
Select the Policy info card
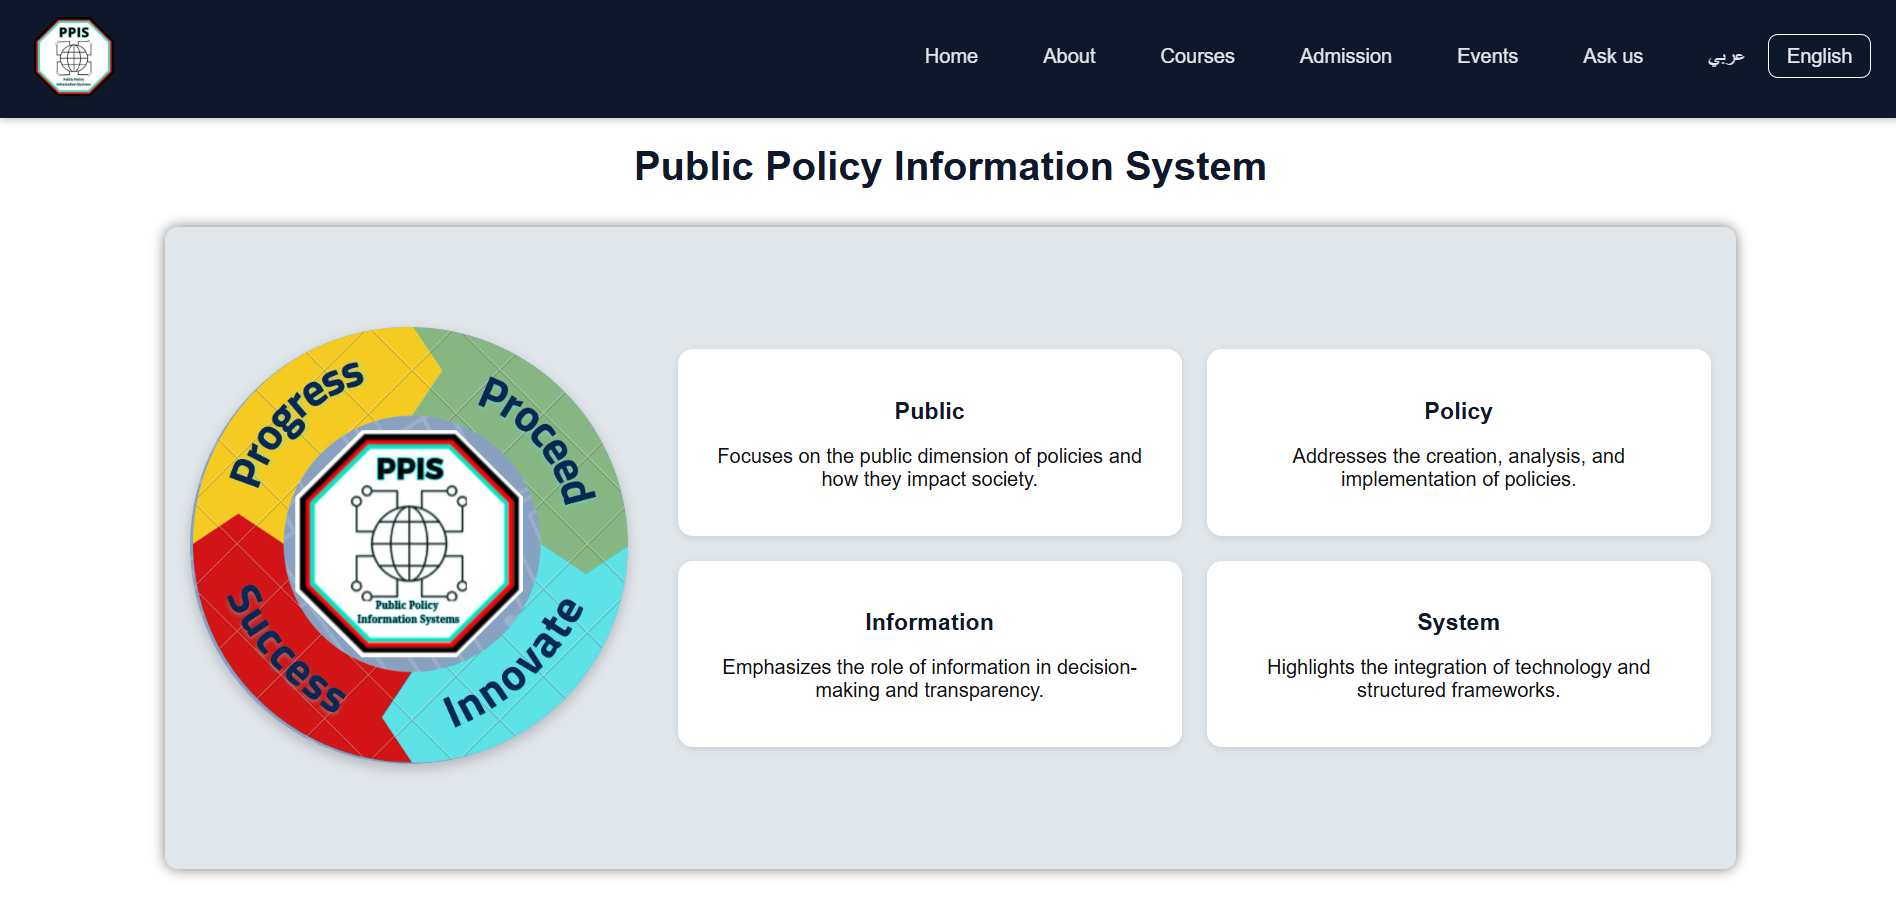[x=1458, y=442]
